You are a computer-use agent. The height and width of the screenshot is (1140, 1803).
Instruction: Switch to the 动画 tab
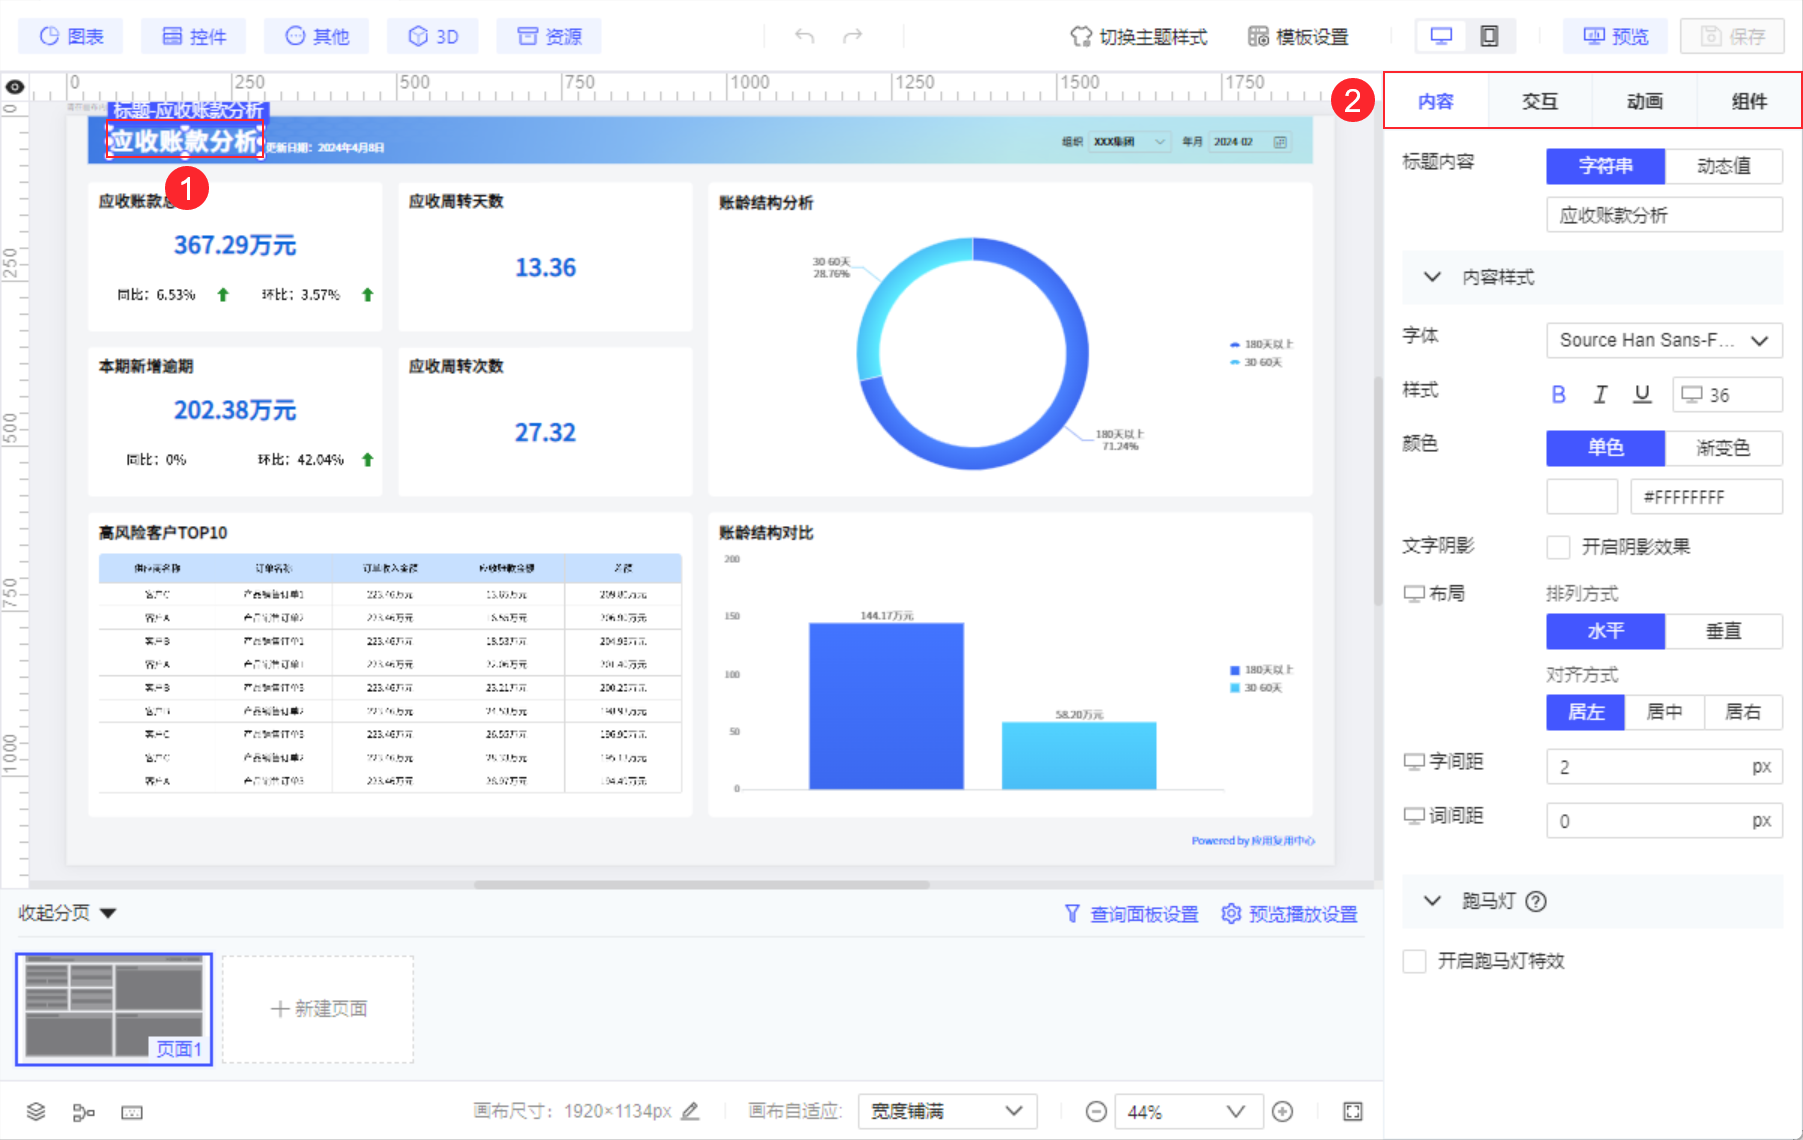tap(1645, 101)
